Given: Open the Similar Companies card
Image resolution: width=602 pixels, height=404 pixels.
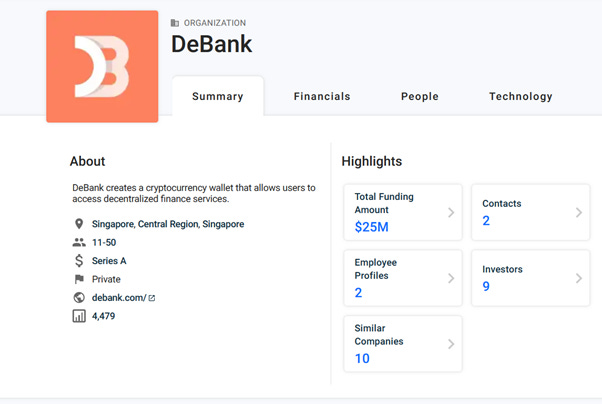Looking at the screenshot, I should (403, 344).
